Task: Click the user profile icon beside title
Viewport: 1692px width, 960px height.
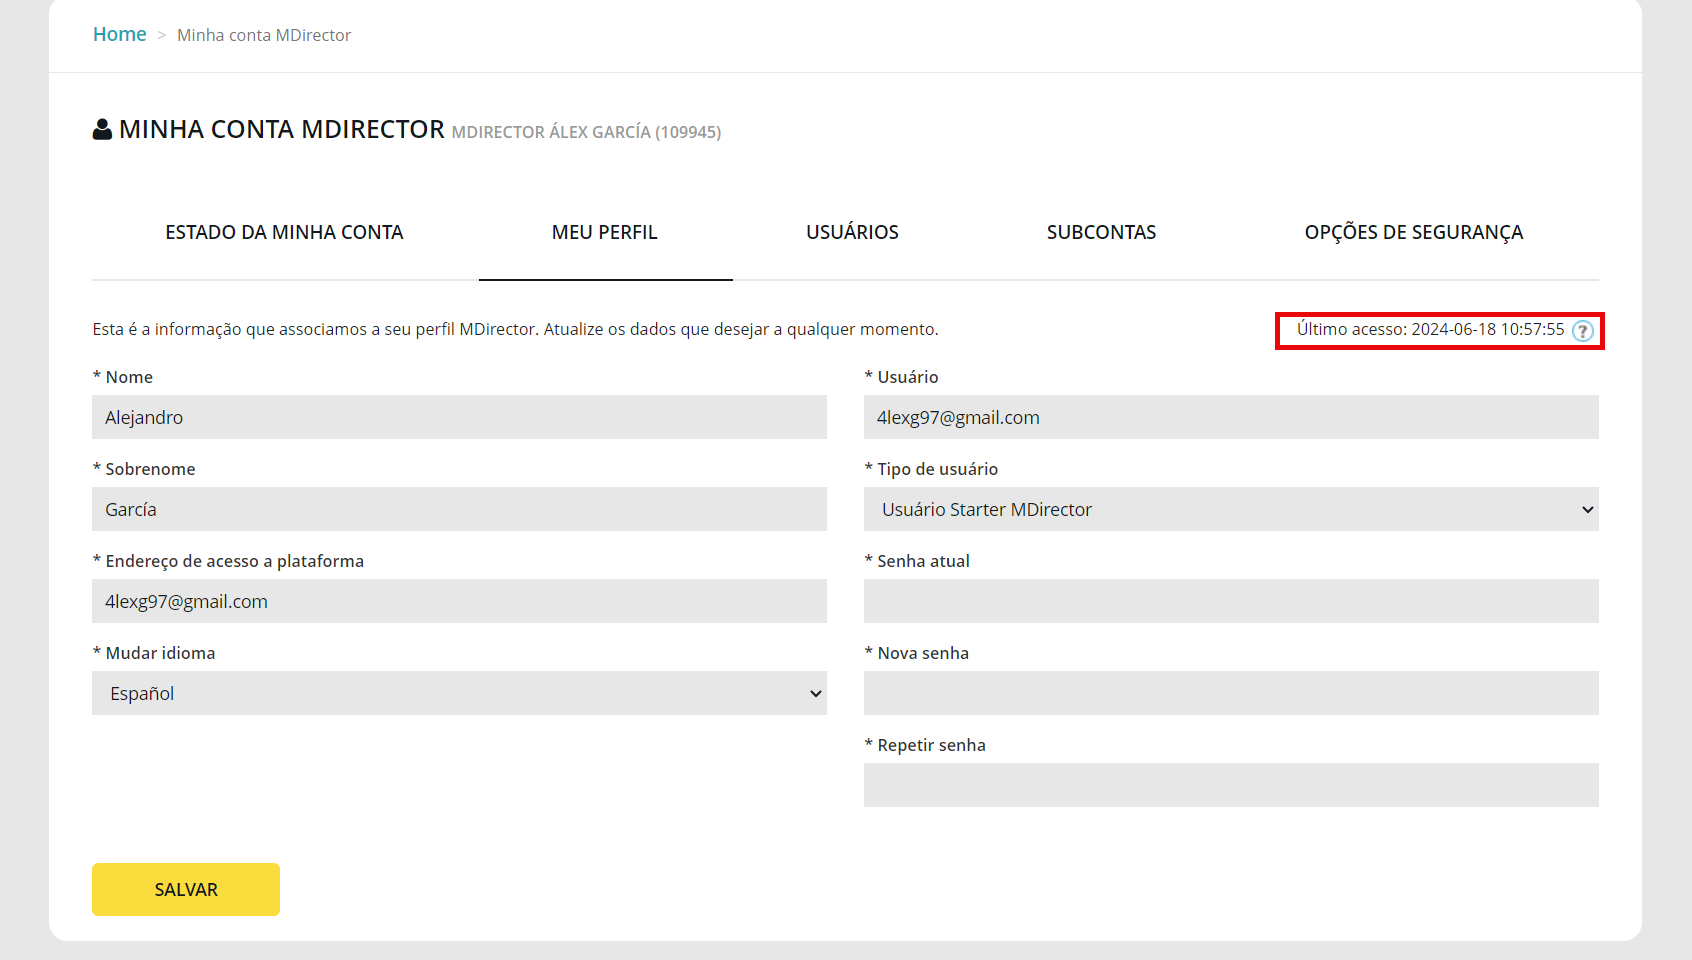Action: pos(102,130)
